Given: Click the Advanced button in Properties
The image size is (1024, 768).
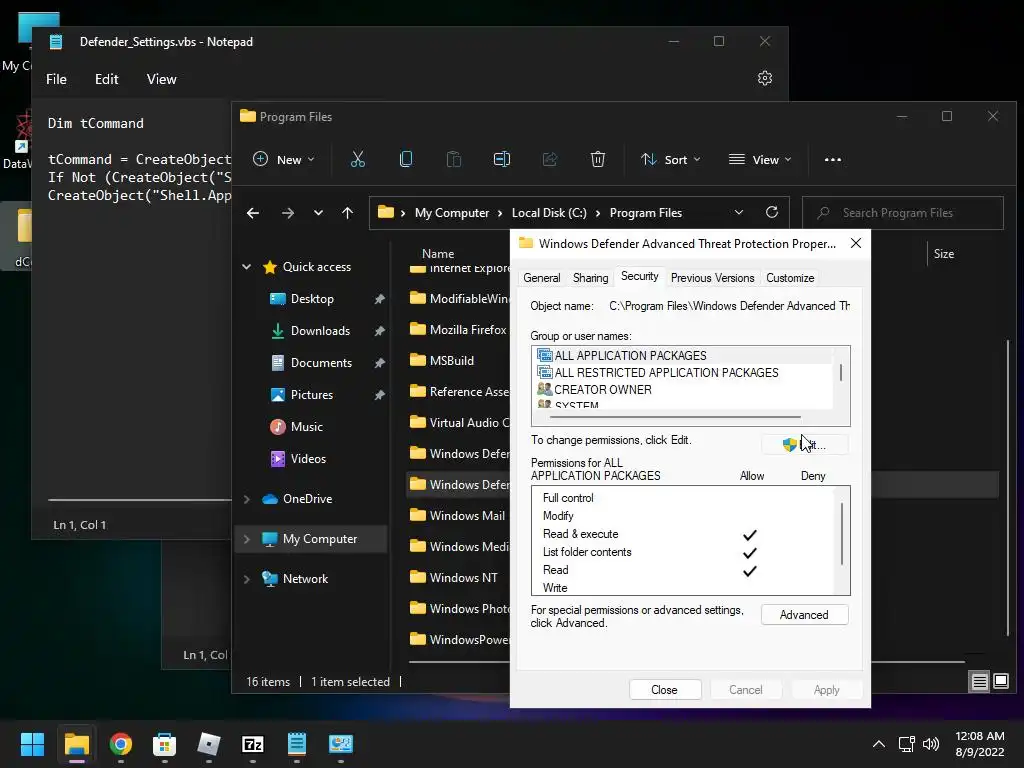Looking at the screenshot, I should point(804,615).
